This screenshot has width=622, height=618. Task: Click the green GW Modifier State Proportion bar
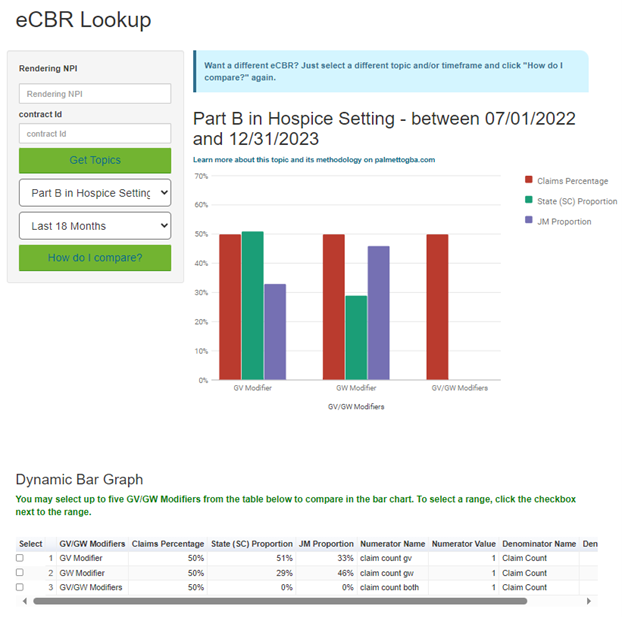click(356, 338)
